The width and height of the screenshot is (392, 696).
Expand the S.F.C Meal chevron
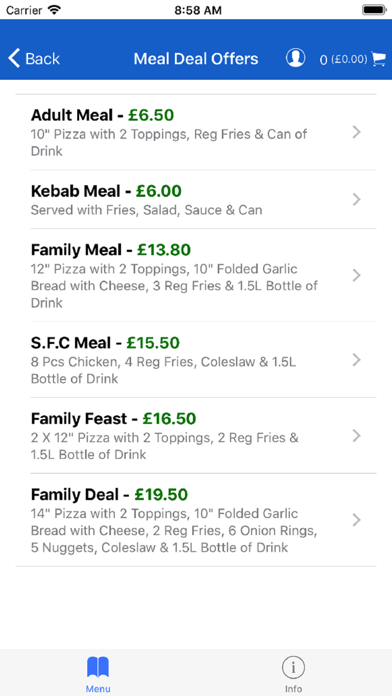point(356,360)
